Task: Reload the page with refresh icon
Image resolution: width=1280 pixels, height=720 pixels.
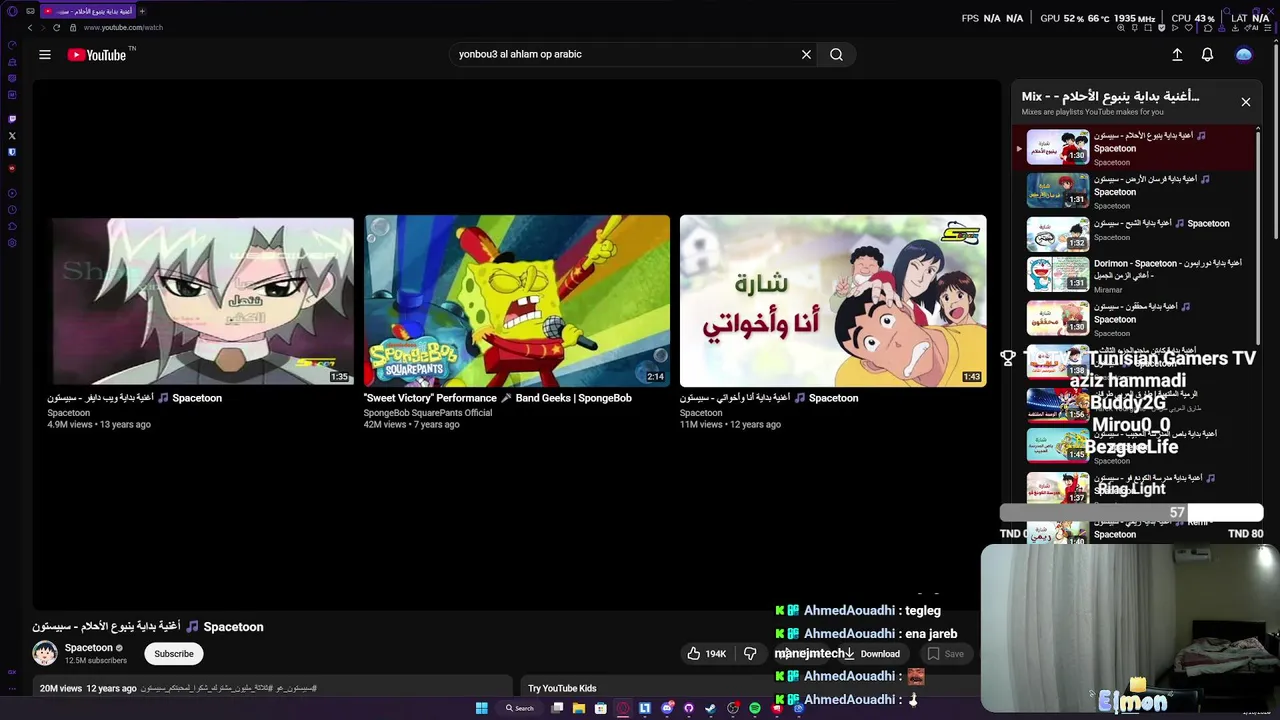Action: click(x=56, y=27)
